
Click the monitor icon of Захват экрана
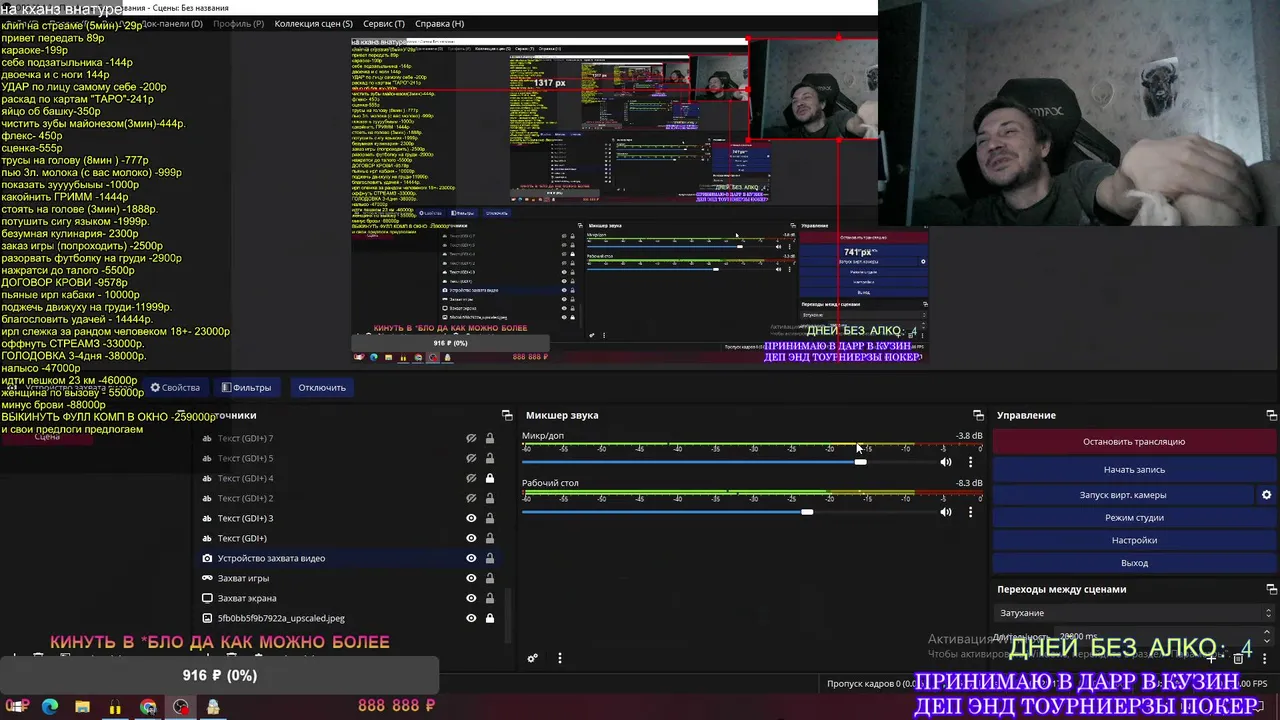tap(207, 598)
